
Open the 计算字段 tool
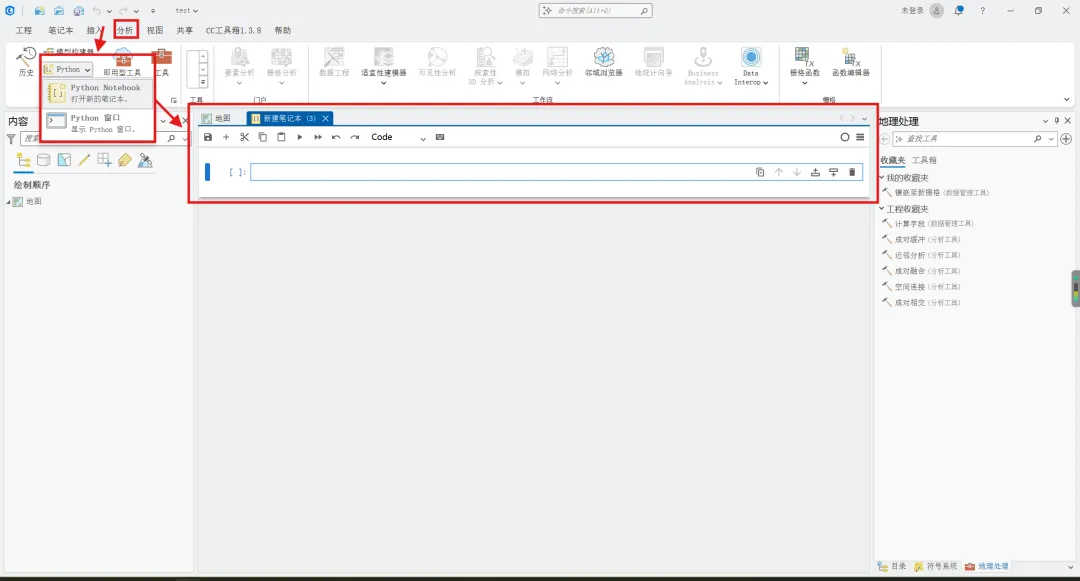pos(928,224)
